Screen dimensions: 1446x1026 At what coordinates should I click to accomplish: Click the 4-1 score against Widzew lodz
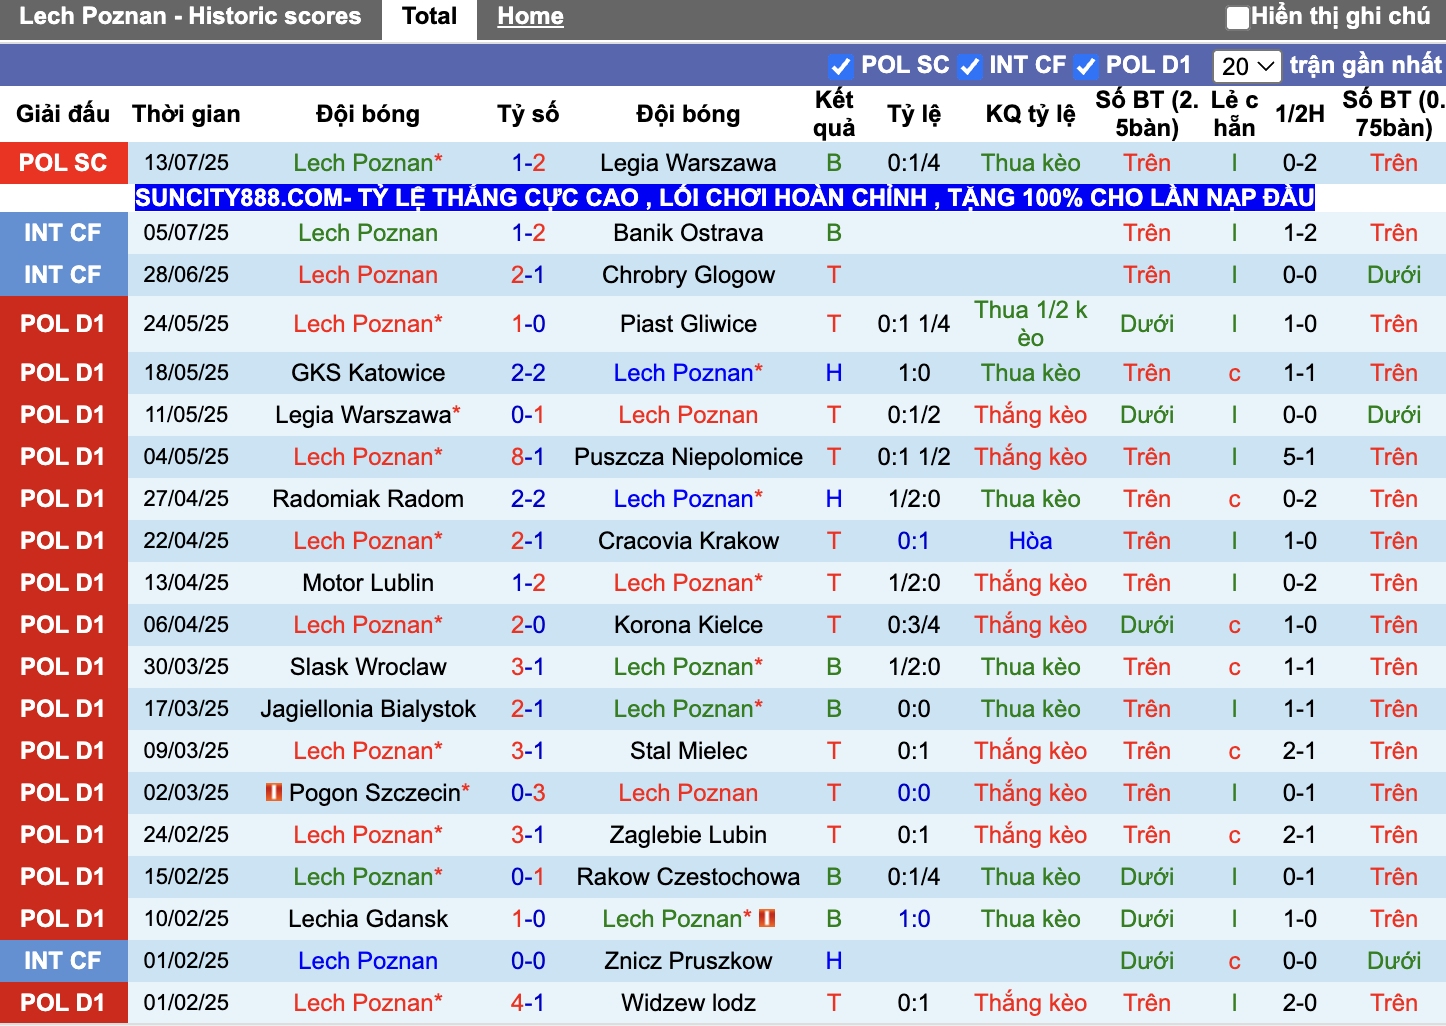click(528, 1003)
